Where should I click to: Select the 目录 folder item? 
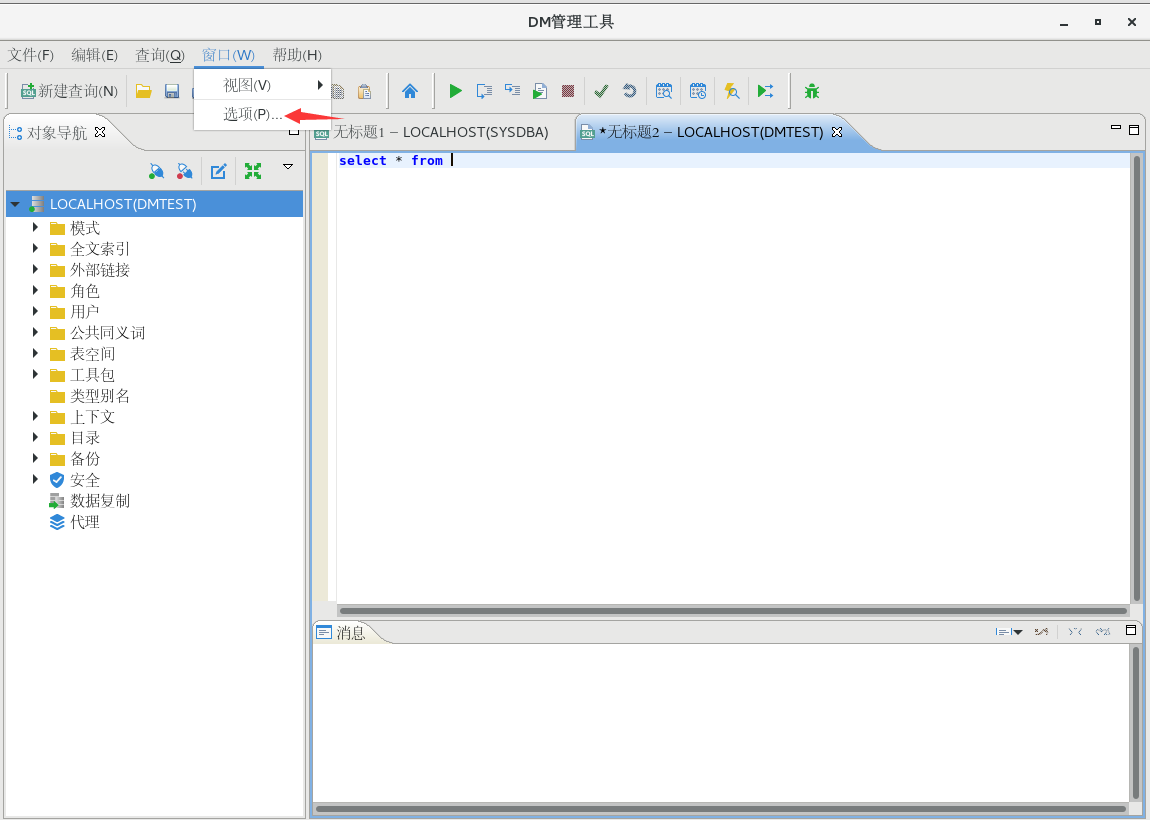coord(75,438)
